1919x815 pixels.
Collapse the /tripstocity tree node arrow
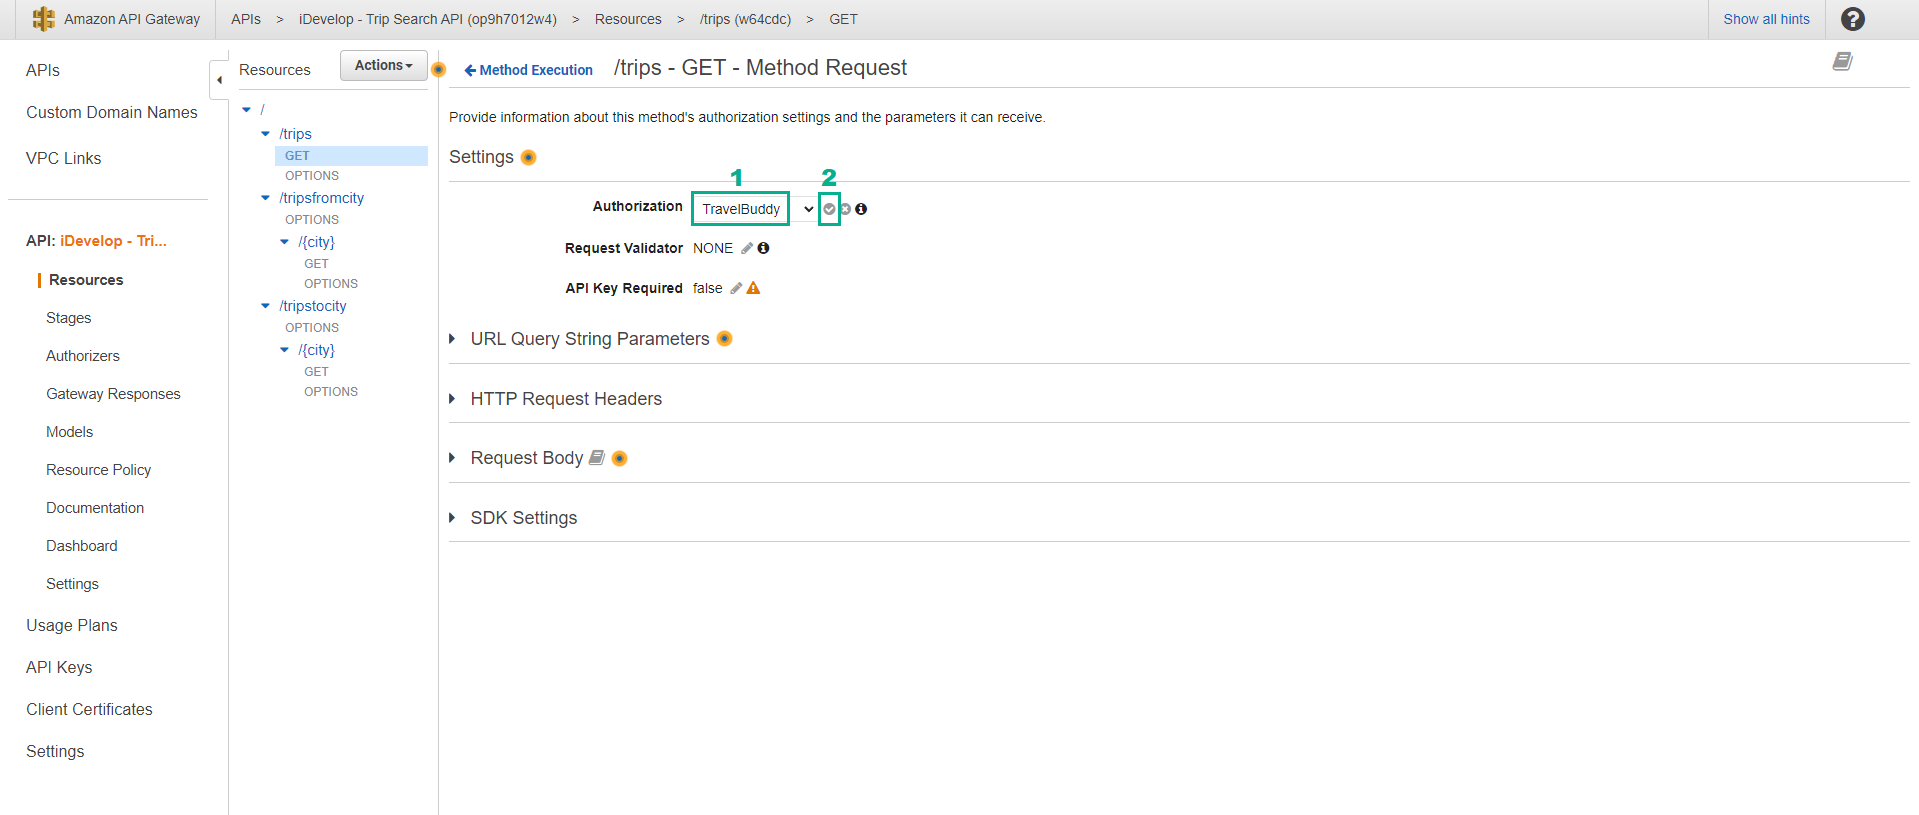click(265, 306)
